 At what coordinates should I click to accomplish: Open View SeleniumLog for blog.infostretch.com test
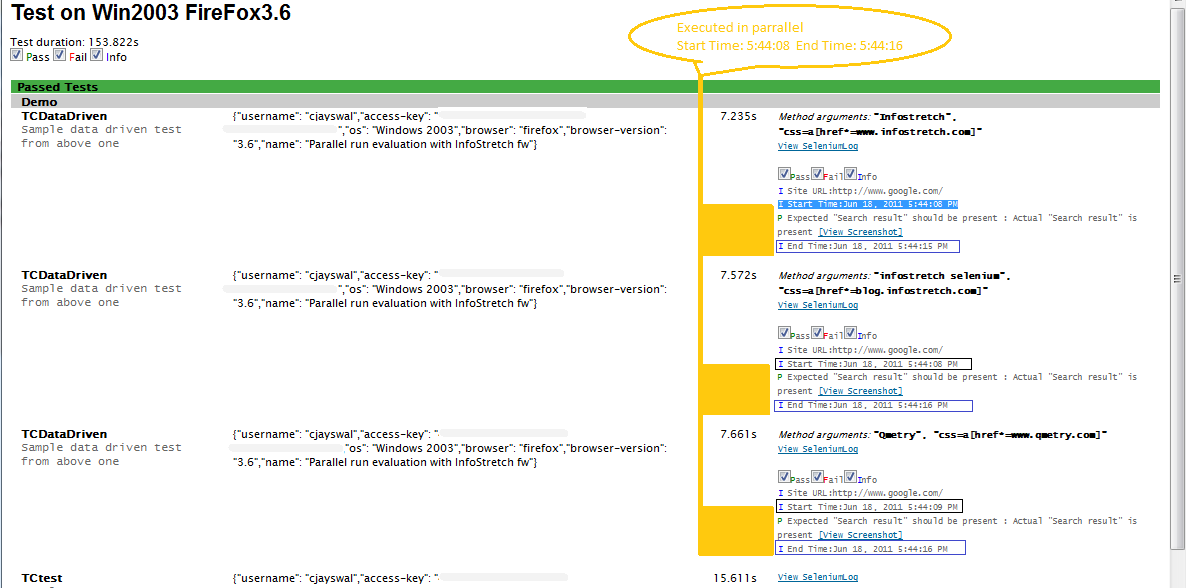pyautogui.click(x=817, y=305)
